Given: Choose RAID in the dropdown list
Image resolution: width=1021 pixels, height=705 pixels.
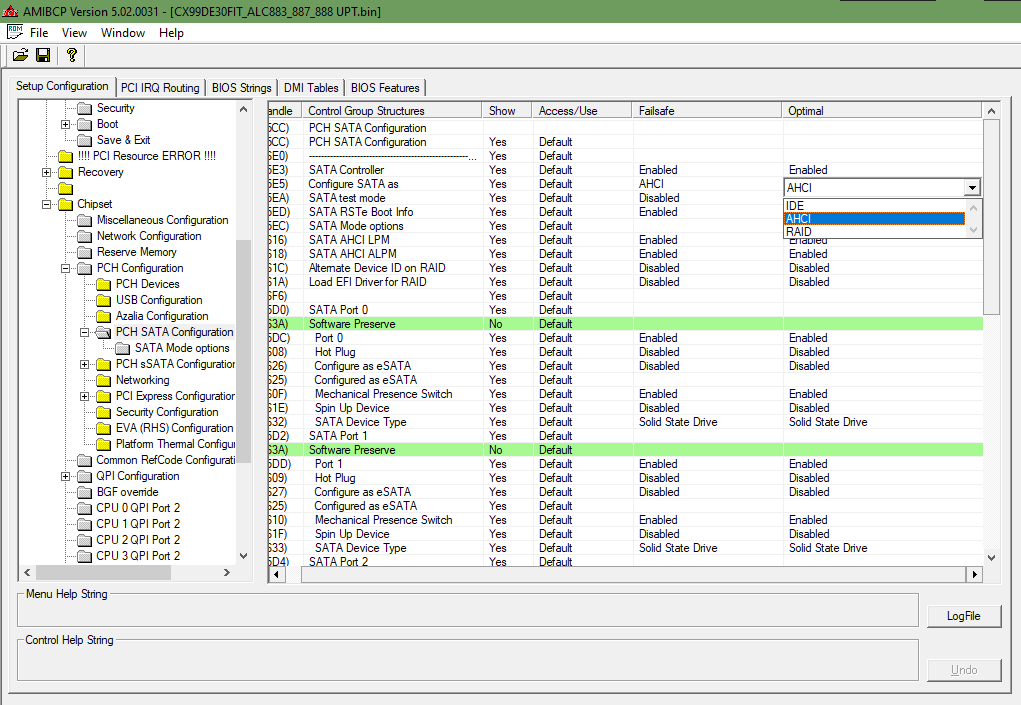Looking at the screenshot, I should coord(874,232).
